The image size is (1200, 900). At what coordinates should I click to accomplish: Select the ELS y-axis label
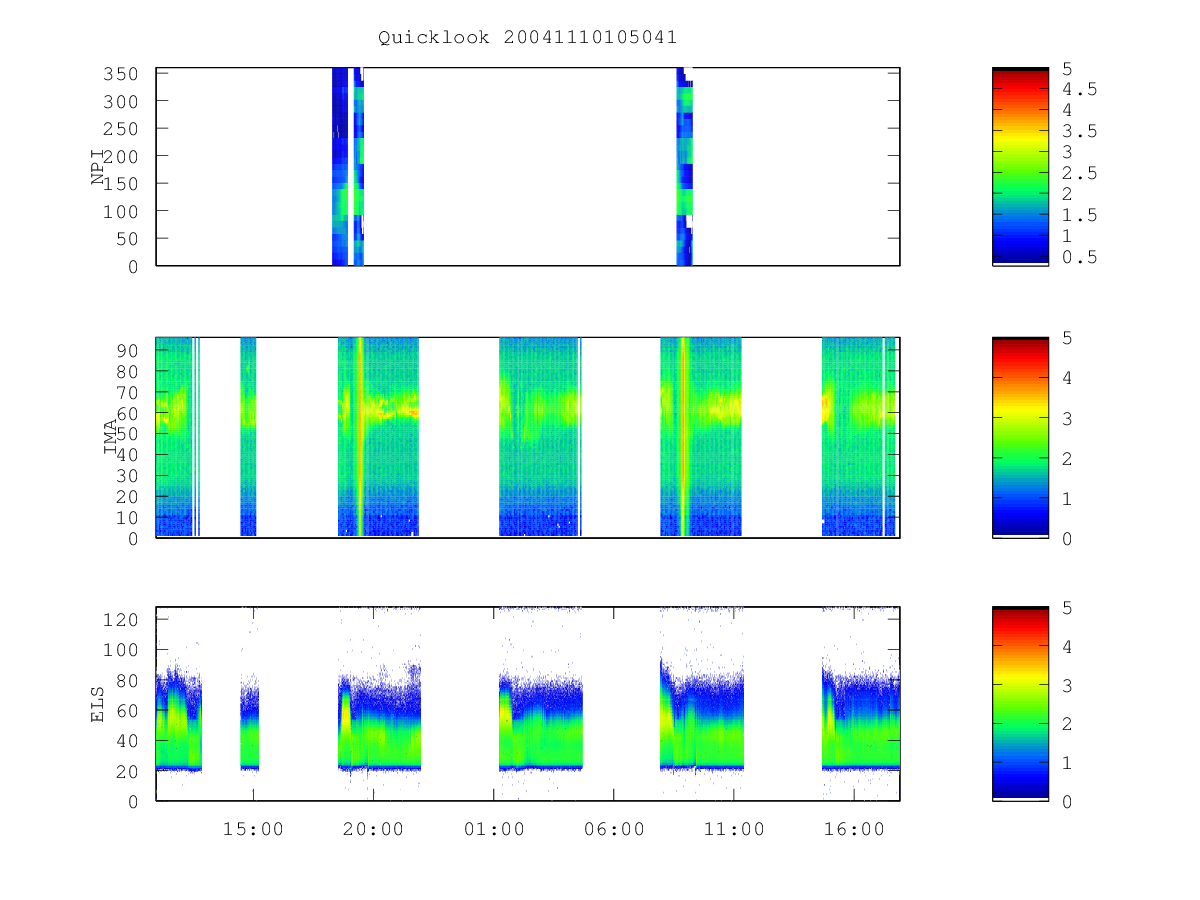click(x=98, y=705)
